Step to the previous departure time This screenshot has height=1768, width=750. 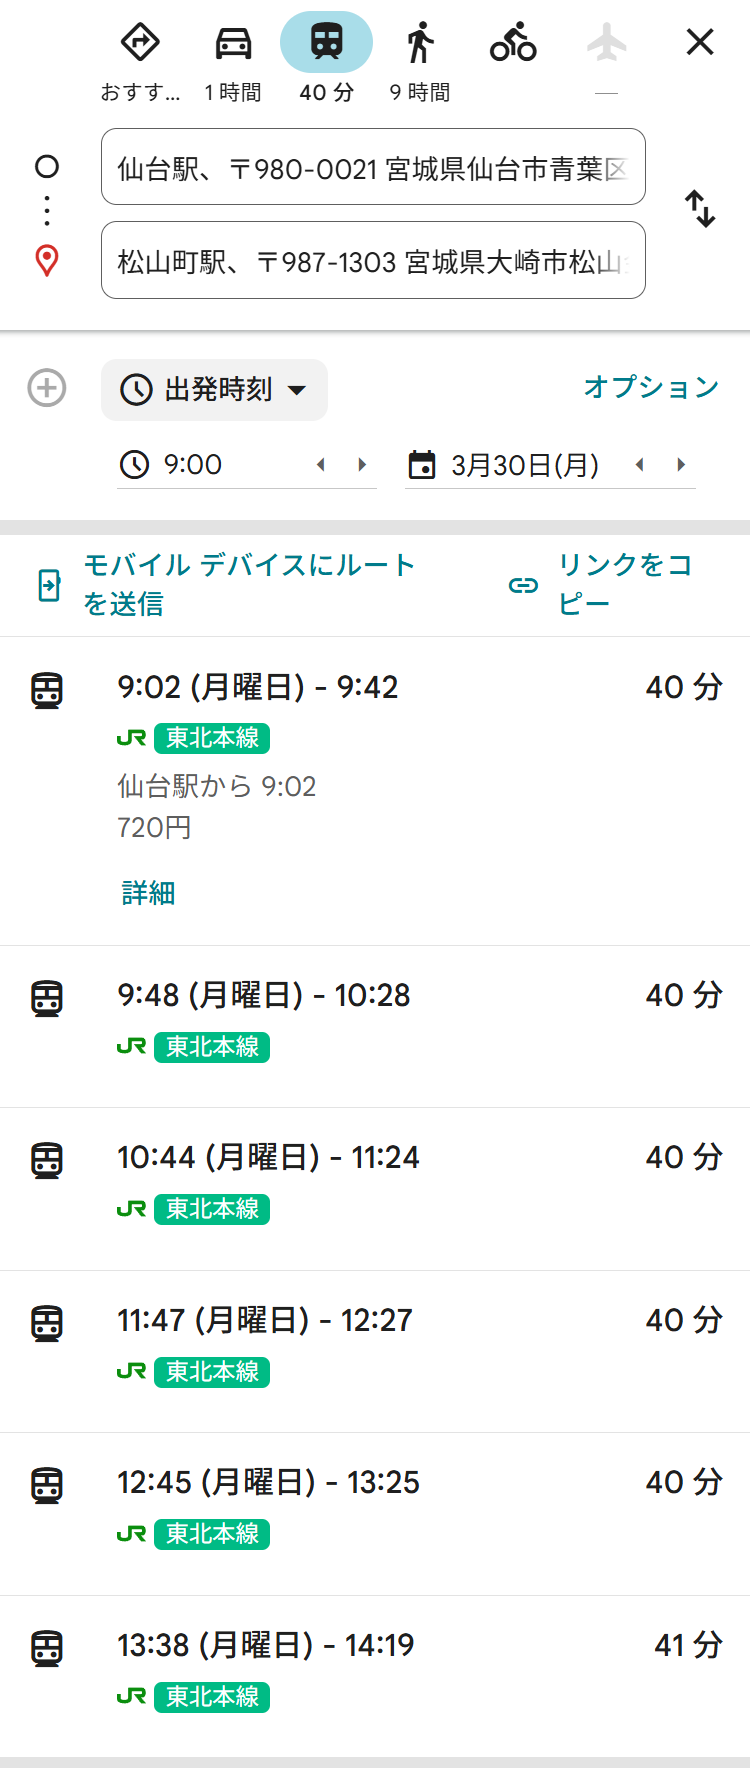321,465
